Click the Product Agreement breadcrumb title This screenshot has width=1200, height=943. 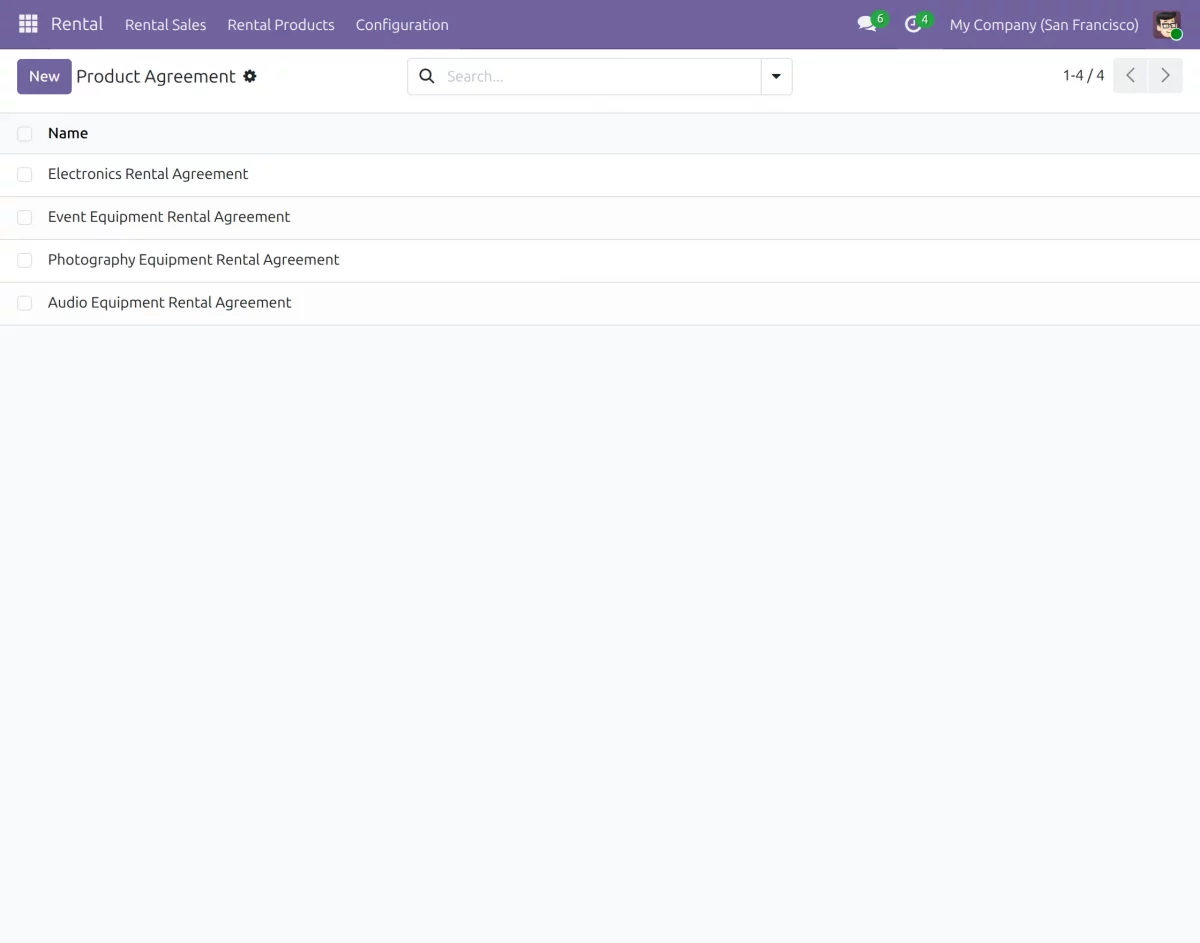(x=156, y=76)
